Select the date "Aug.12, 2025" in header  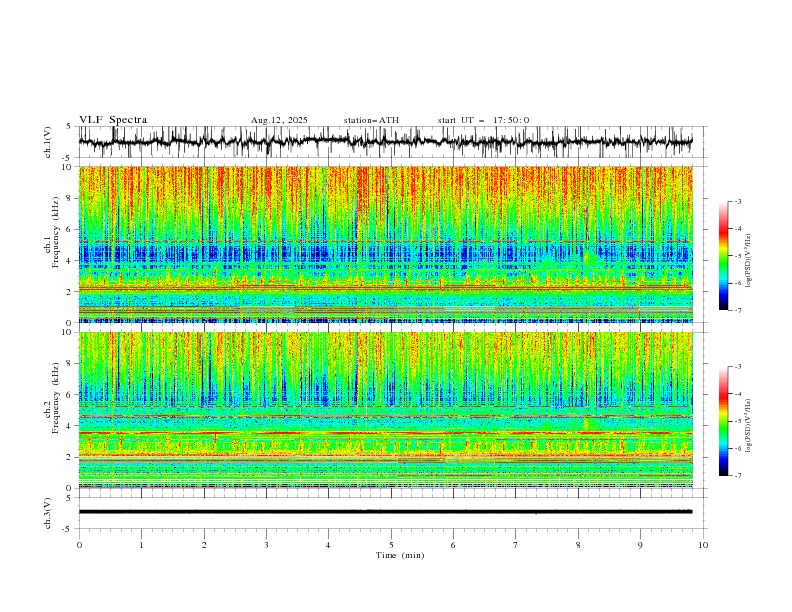tap(279, 120)
